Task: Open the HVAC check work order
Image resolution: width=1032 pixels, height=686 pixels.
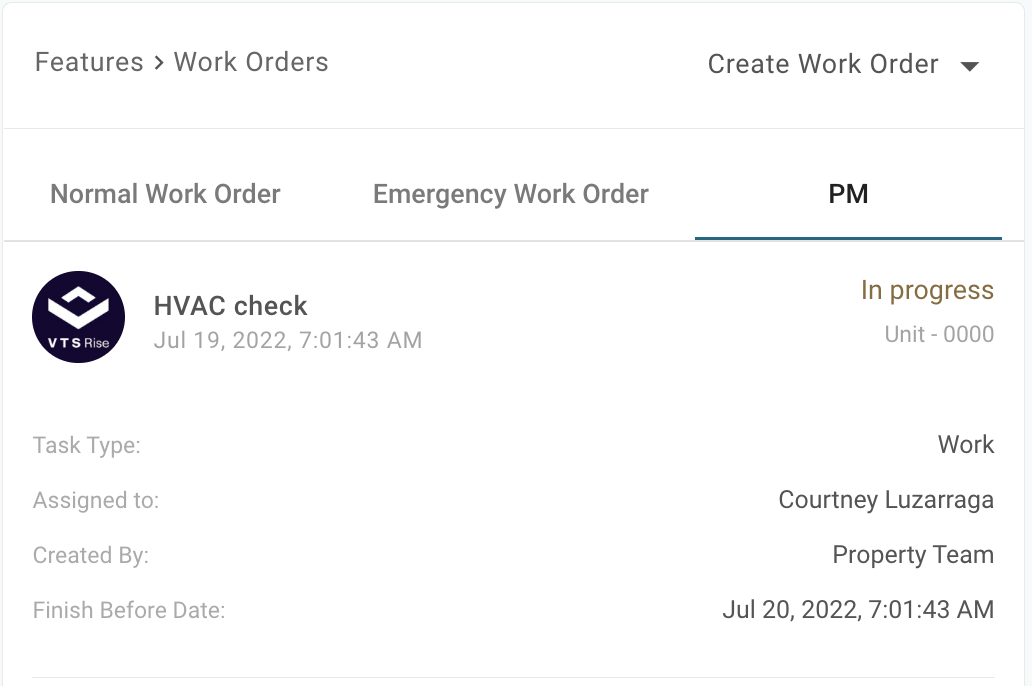Action: coord(231,306)
